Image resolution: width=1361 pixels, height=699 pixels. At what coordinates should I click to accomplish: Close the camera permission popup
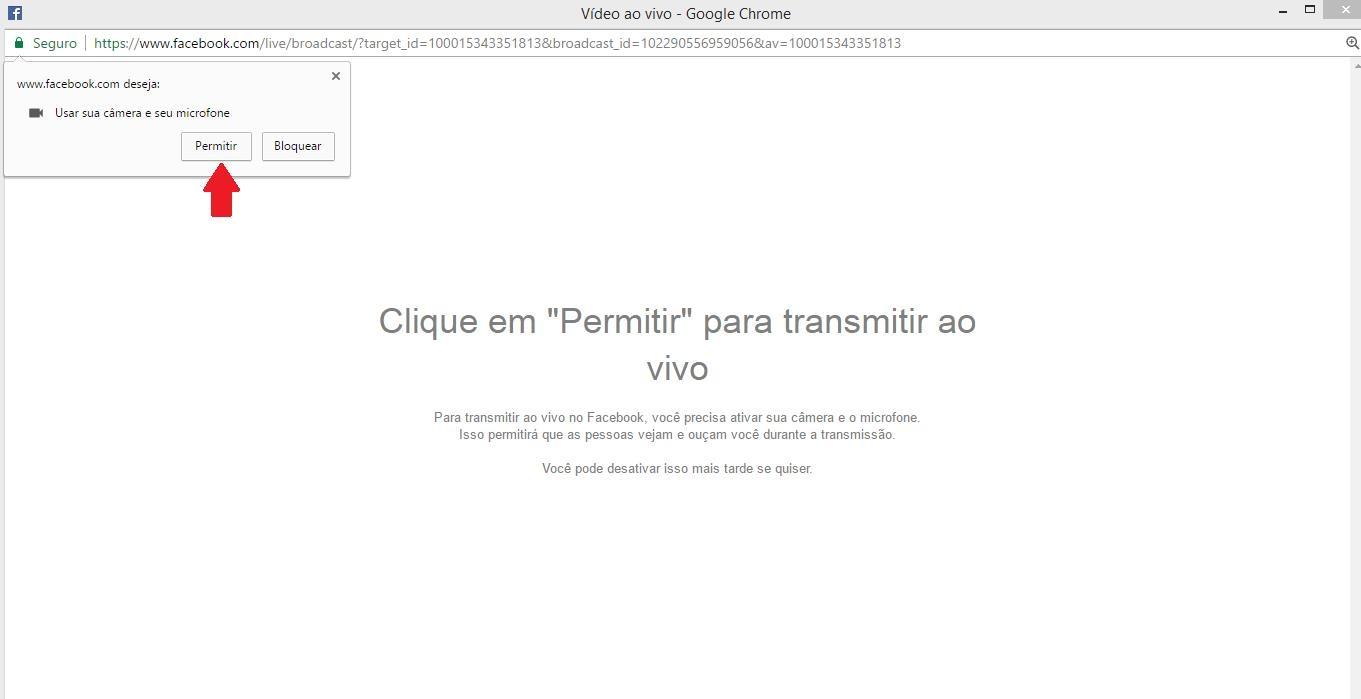pyautogui.click(x=336, y=76)
